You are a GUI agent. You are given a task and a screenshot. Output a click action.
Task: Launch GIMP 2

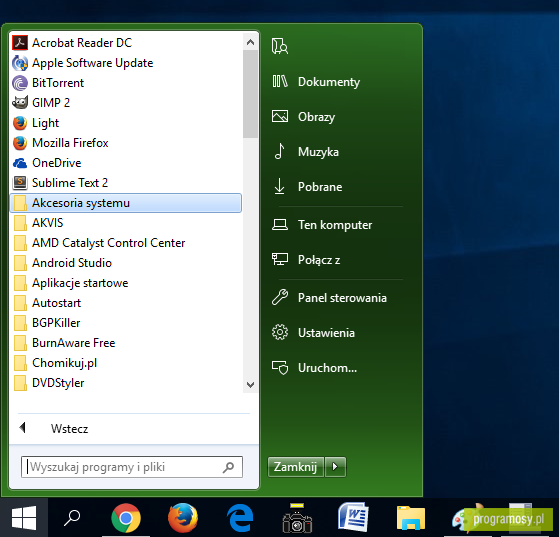click(x=126, y=103)
